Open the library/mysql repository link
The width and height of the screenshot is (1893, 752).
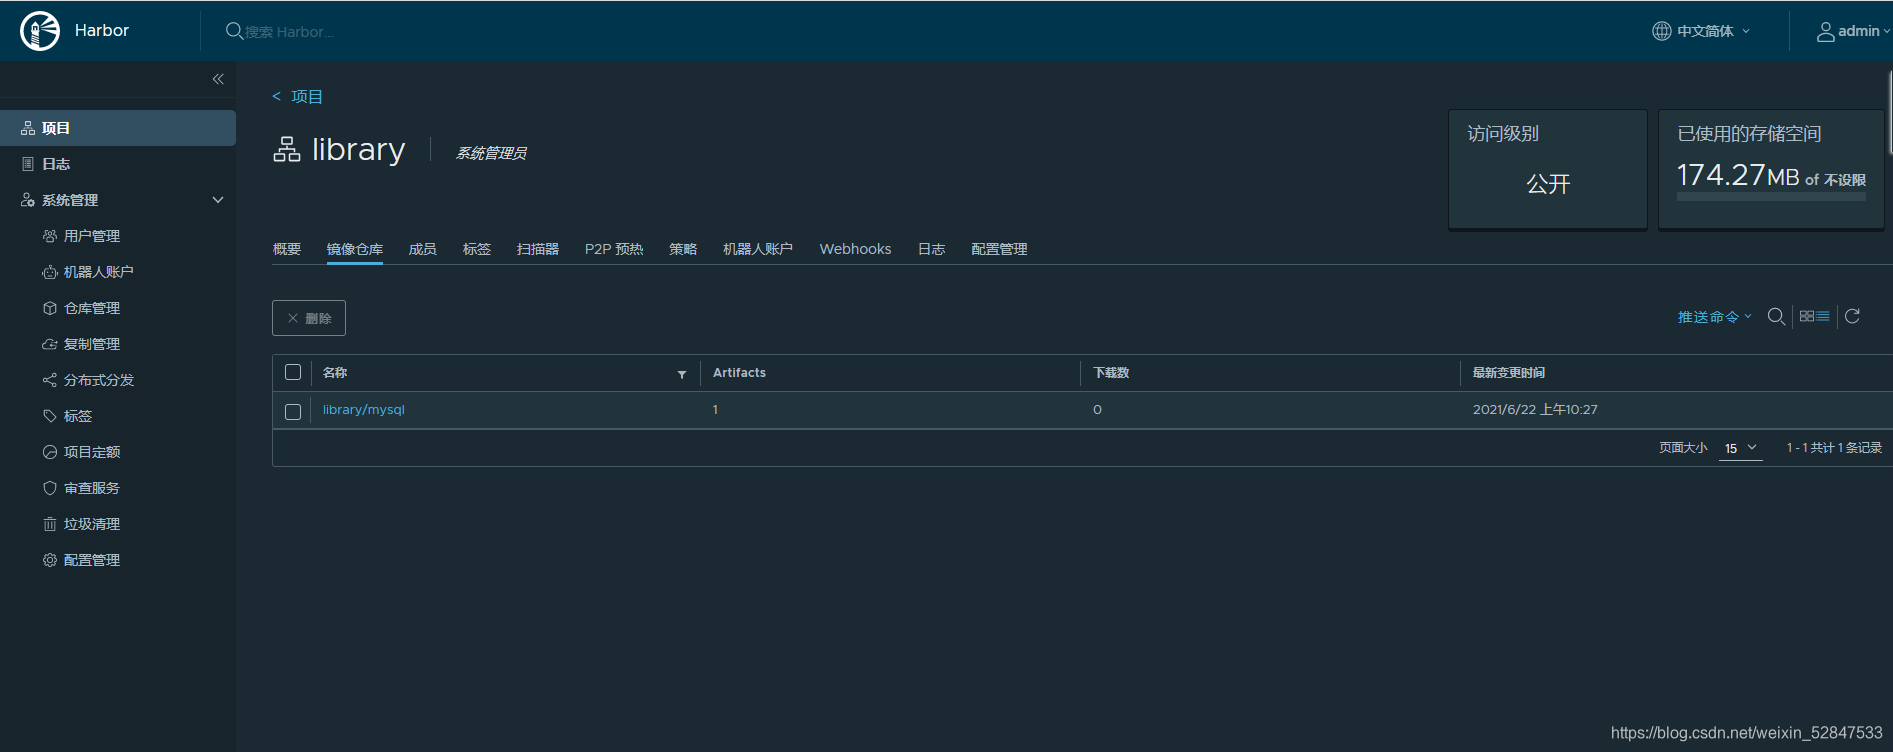(363, 410)
